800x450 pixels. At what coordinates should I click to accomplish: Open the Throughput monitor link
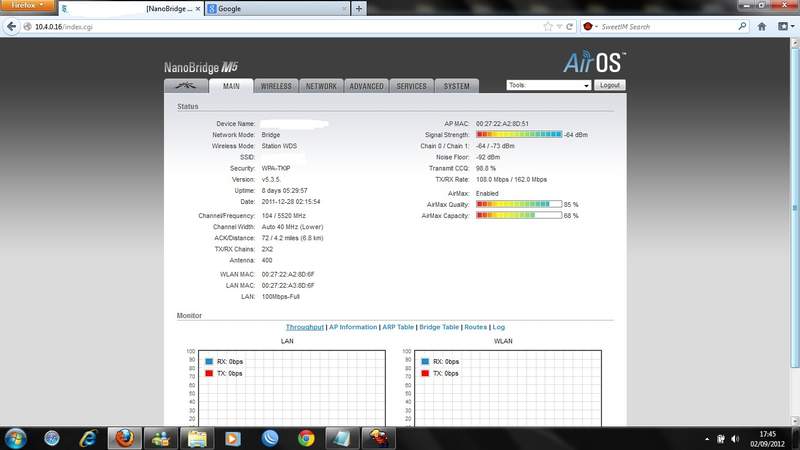[x=305, y=327]
